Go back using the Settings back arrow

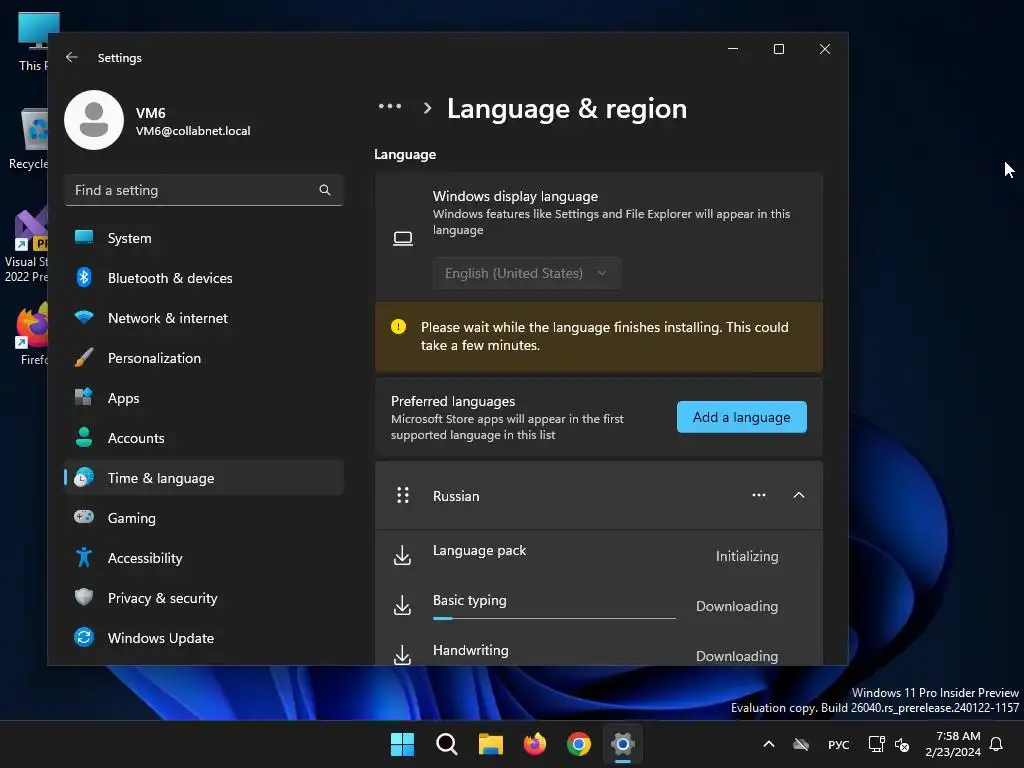[72, 57]
